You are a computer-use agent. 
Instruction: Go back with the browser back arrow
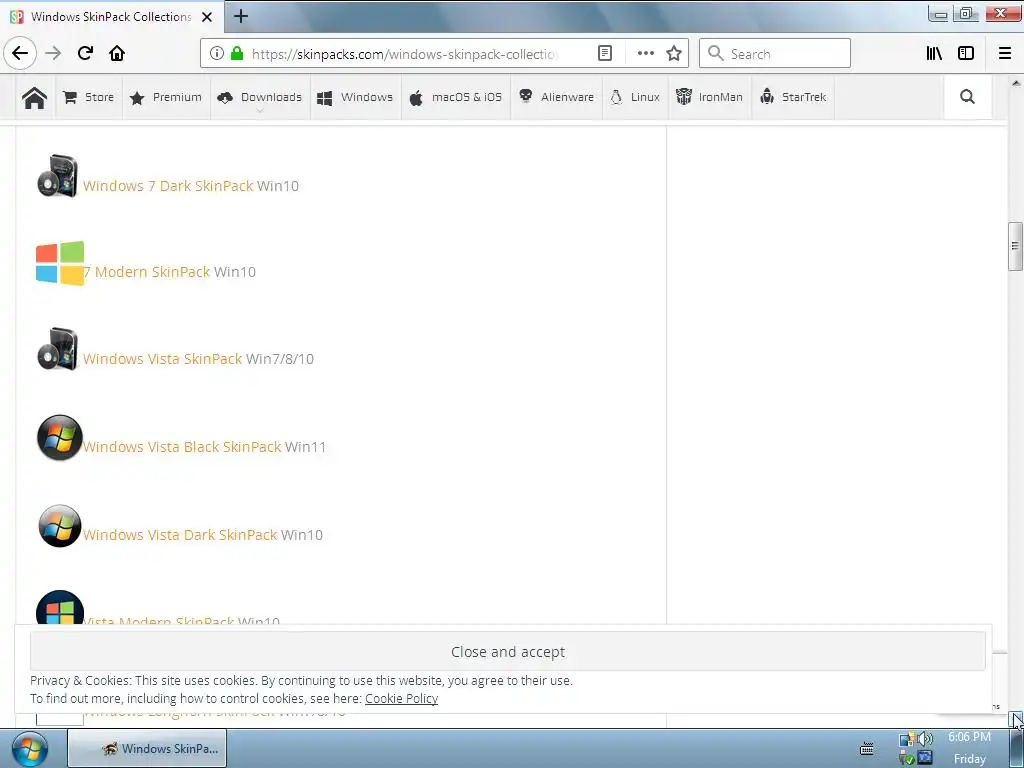[x=20, y=53]
